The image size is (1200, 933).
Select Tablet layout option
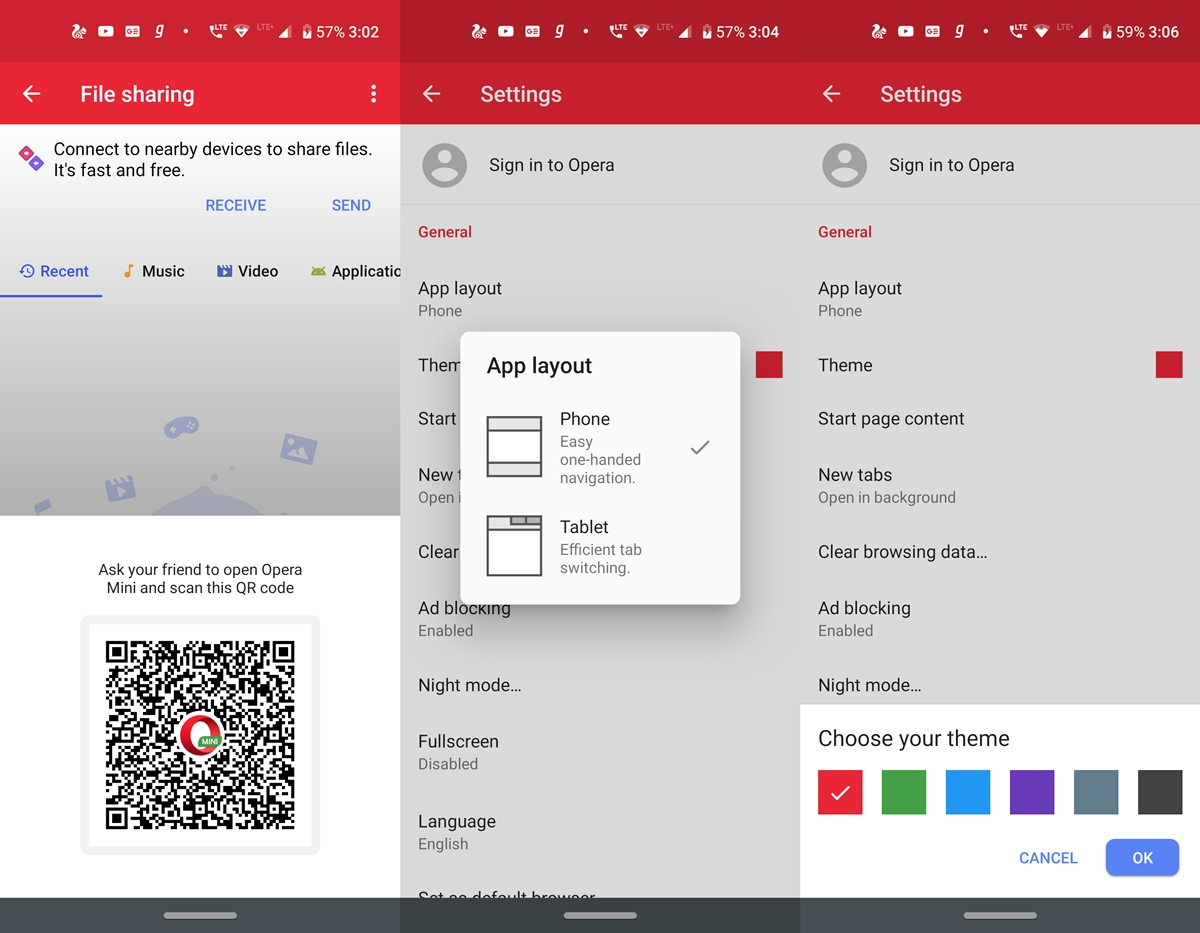(600, 546)
